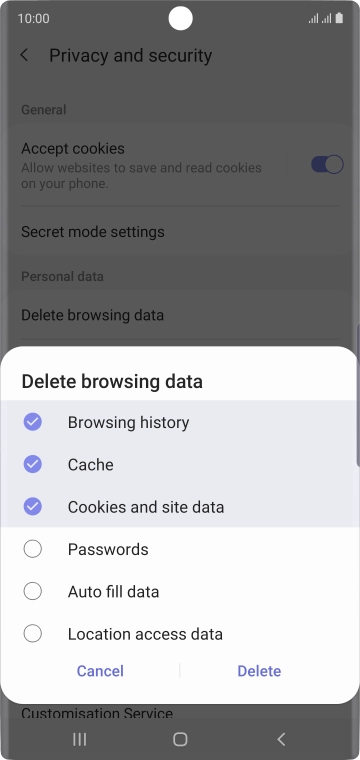This screenshot has height=760, width=360.
Task: Tap the Delete button in dialog
Action: click(259, 671)
